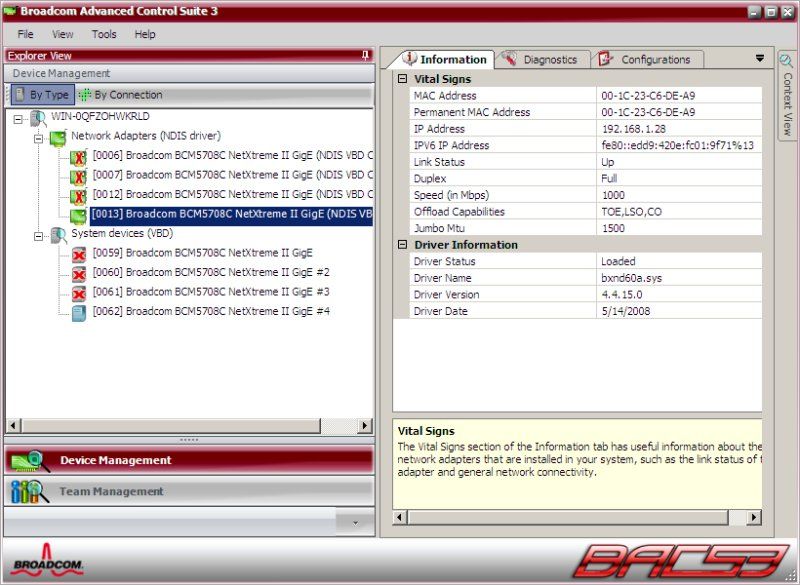
Task: Switch the tree to By Connection view
Action: point(120,95)
